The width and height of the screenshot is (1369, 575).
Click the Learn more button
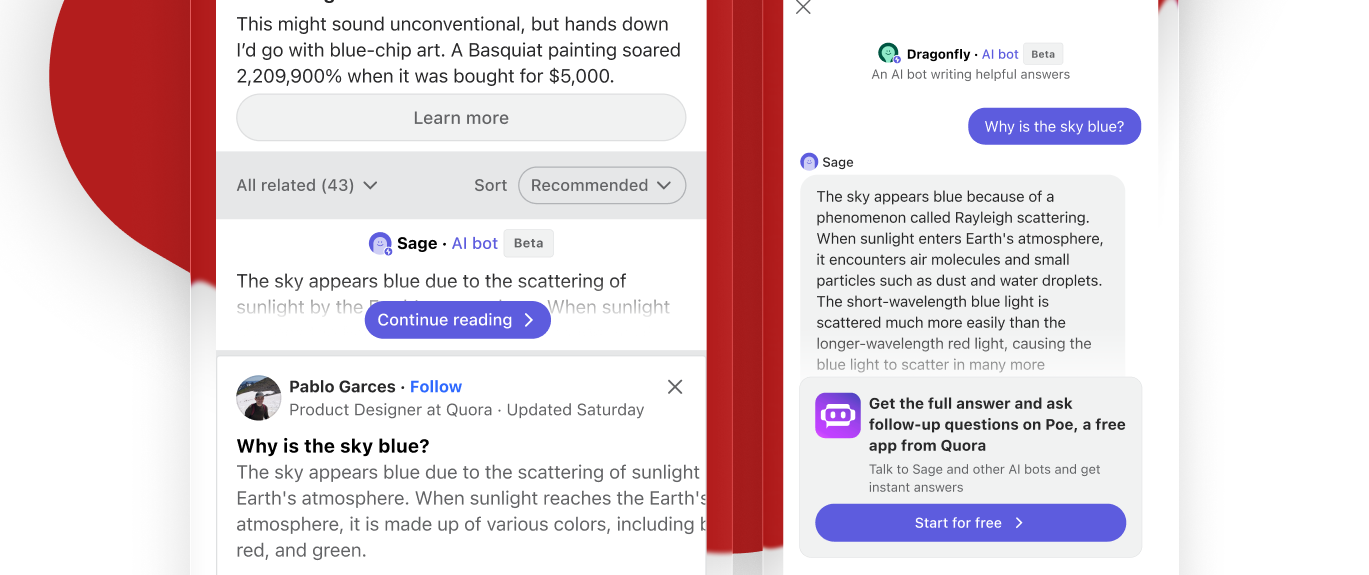[461, 118]
